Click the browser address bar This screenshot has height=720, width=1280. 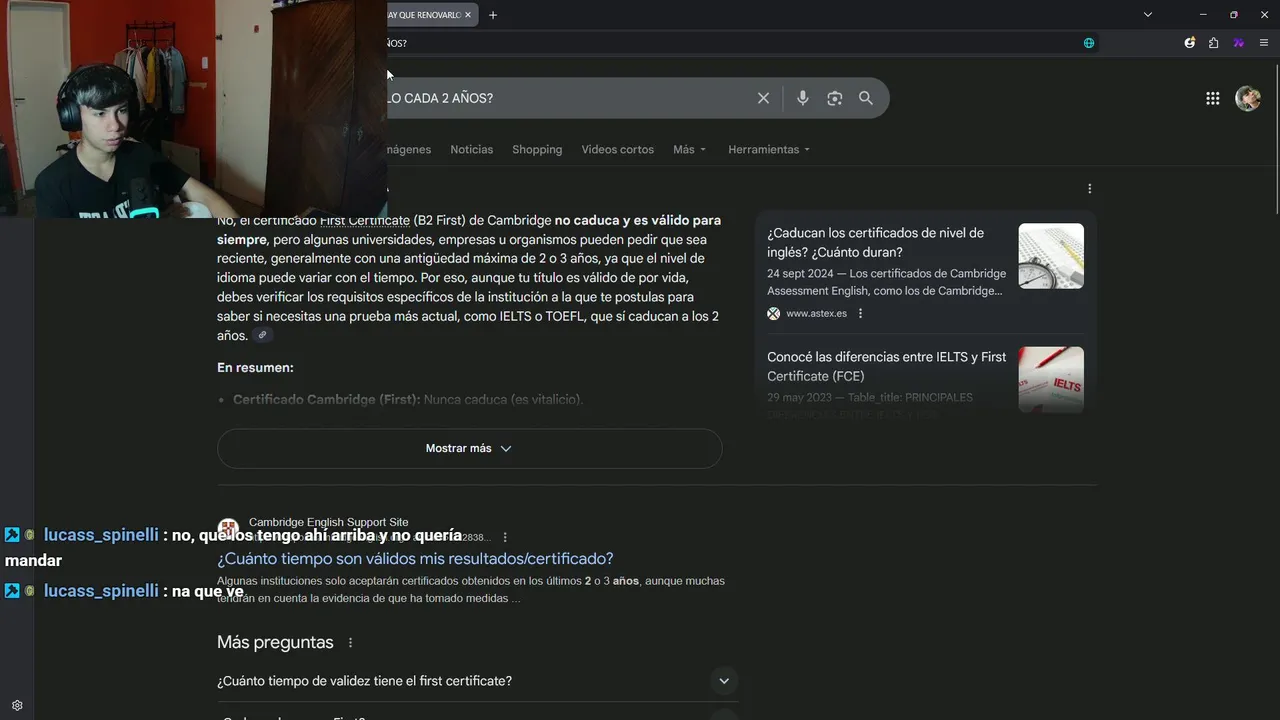pos(730,43)
